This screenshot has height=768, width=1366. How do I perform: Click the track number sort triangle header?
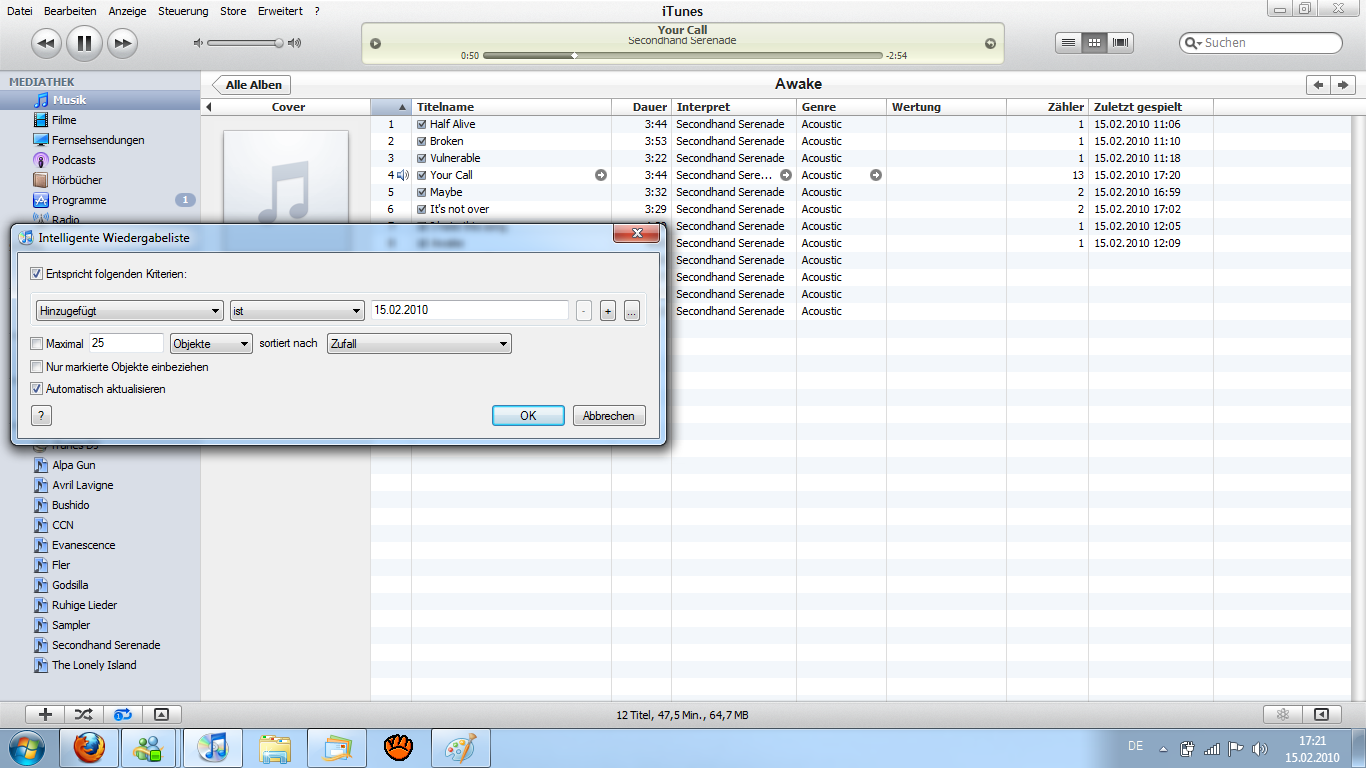point(402,107)
